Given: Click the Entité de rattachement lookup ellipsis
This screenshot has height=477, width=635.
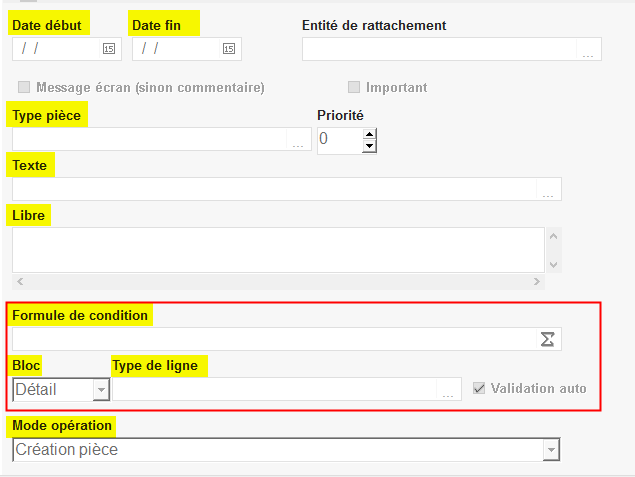Looking at the screenshot, I should 587,51.
